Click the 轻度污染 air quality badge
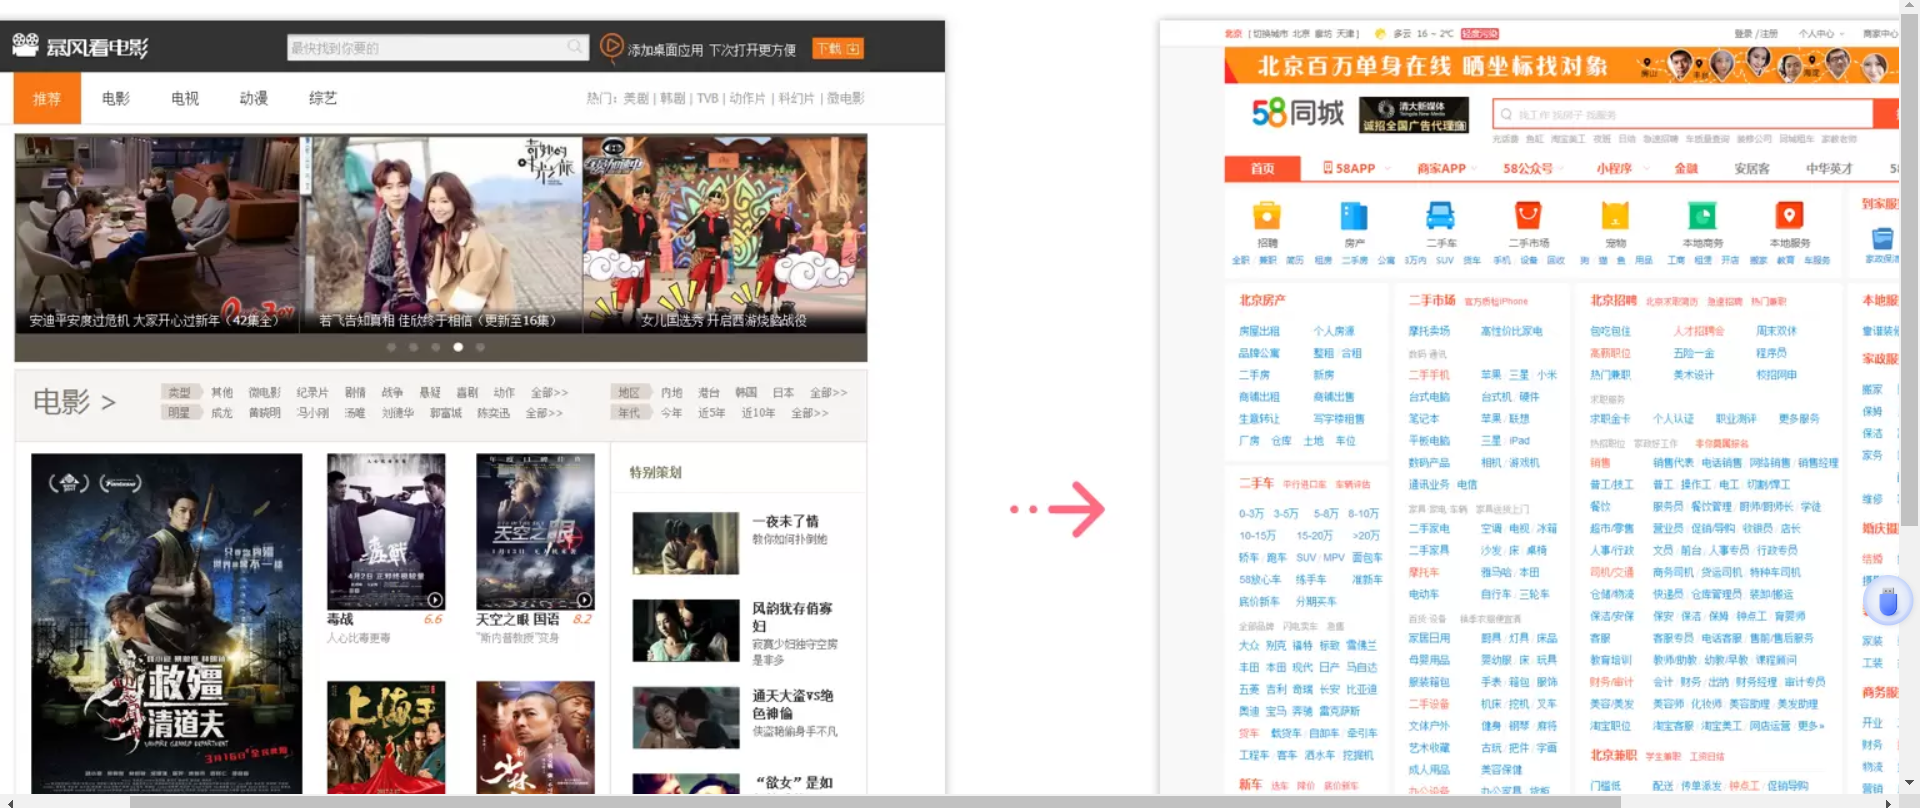The height and width of the screenshot is (808, 1920). (x=1480, y=33)
